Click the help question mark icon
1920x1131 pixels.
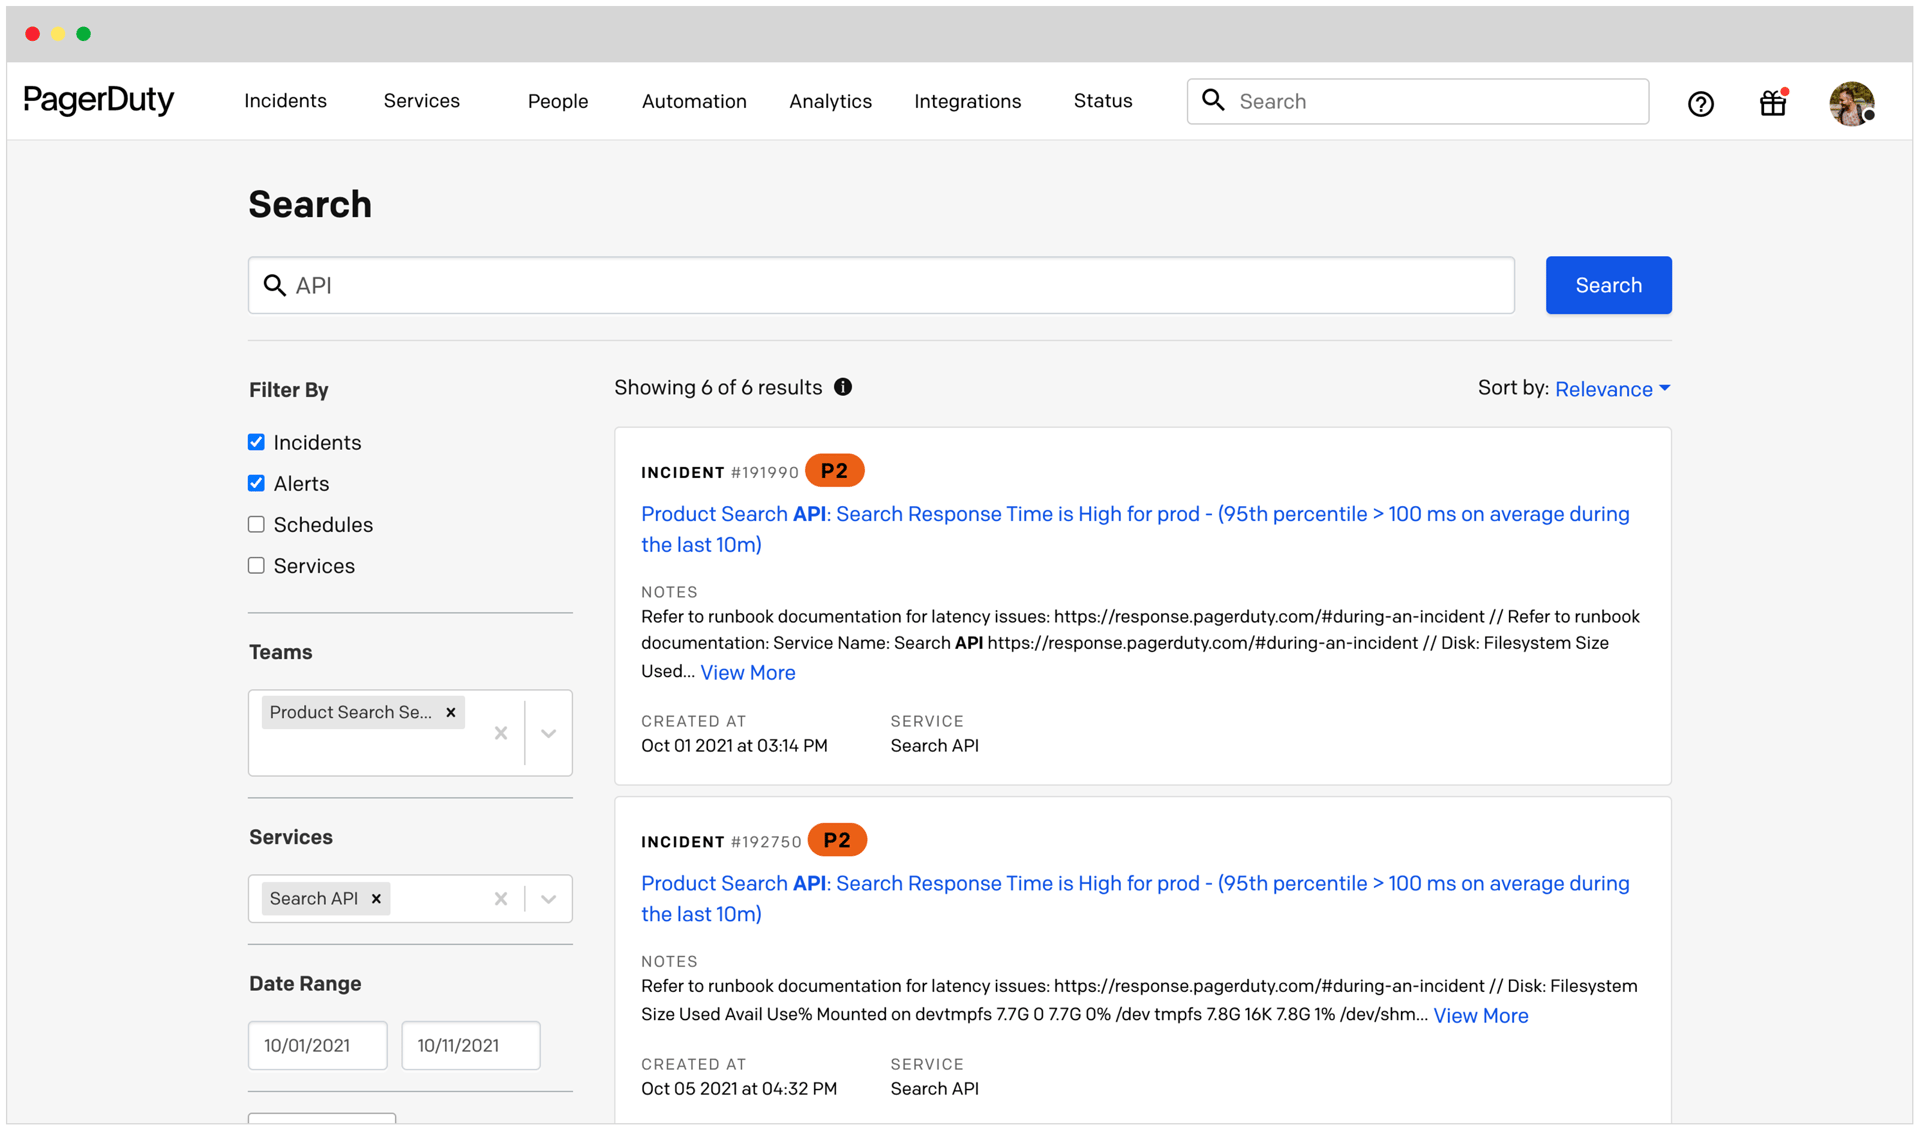point(1700,103)
